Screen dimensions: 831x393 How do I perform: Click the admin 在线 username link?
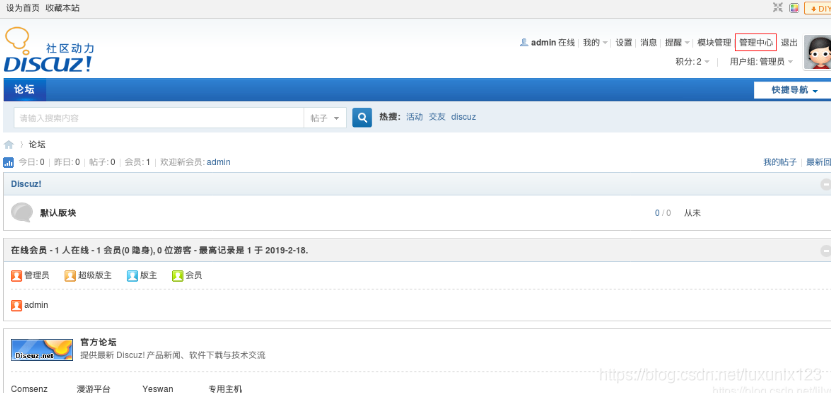click(x=553, y=42)
